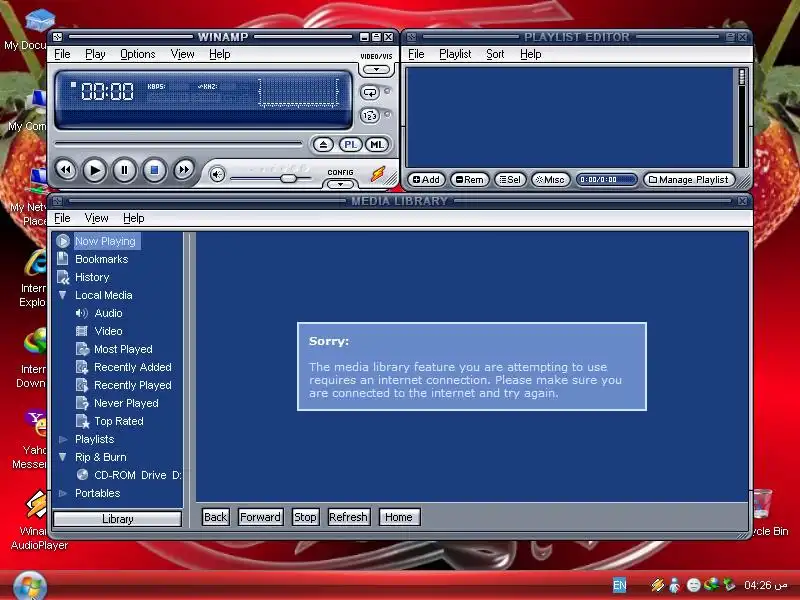The height and width of the screenshot is (600, 800).
Task: Click the Eject open file button
Action: click(323, 144)
